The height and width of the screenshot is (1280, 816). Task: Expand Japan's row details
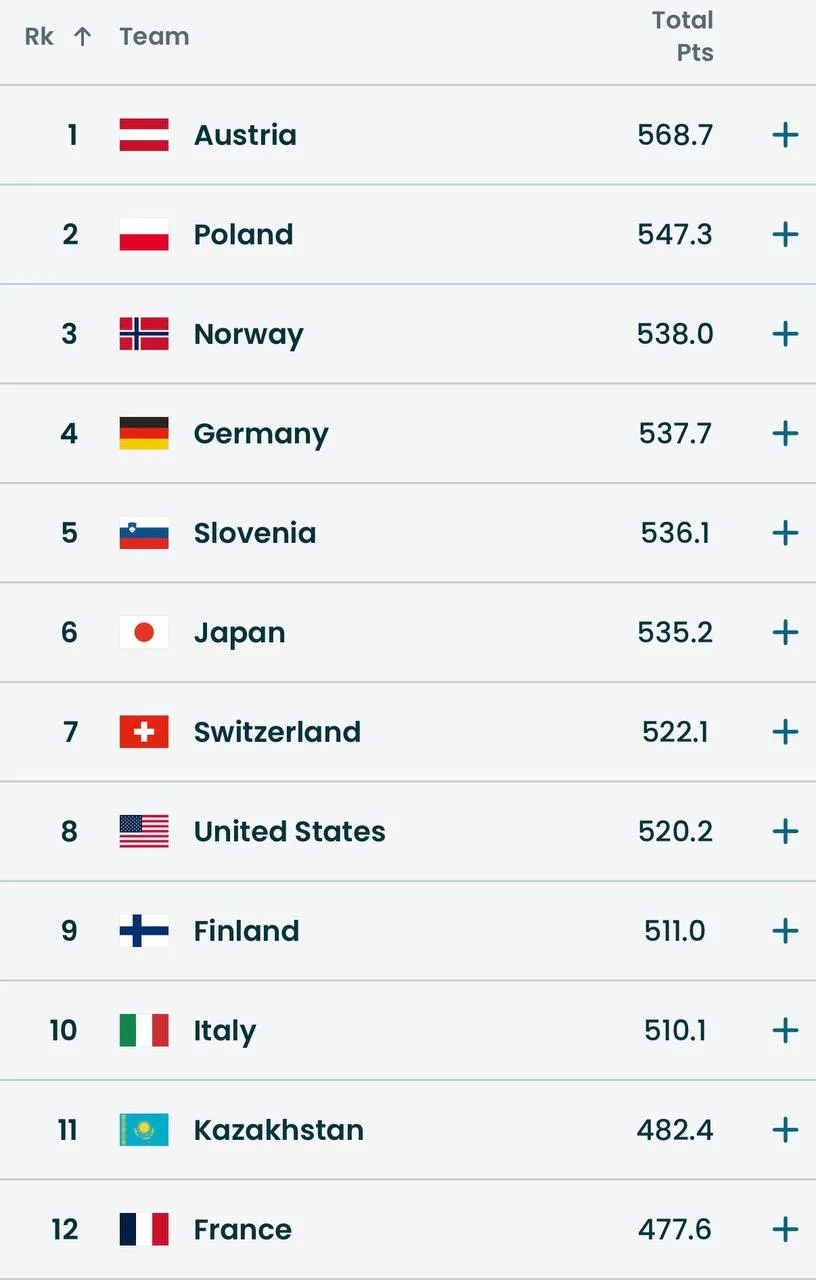785,633
